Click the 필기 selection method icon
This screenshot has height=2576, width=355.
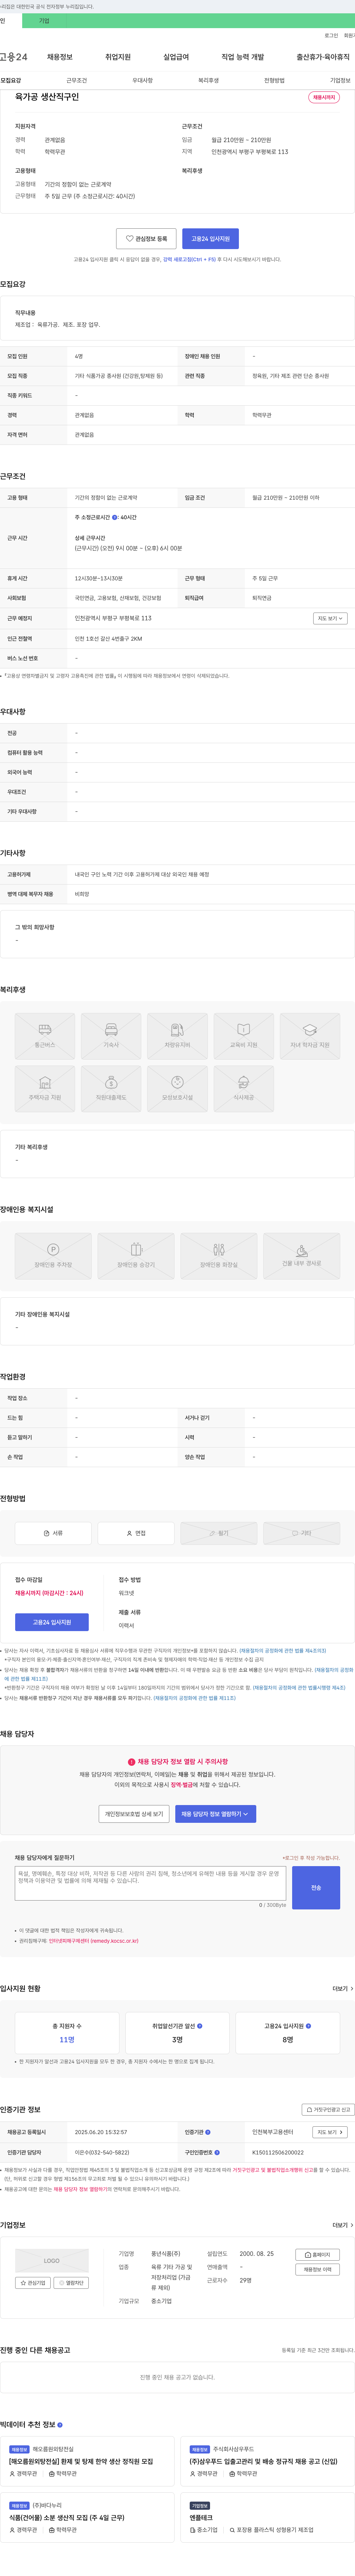pos(219,1533)
